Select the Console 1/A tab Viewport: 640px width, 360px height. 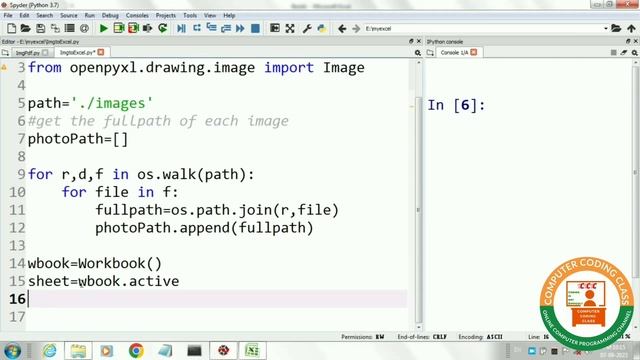454,52
